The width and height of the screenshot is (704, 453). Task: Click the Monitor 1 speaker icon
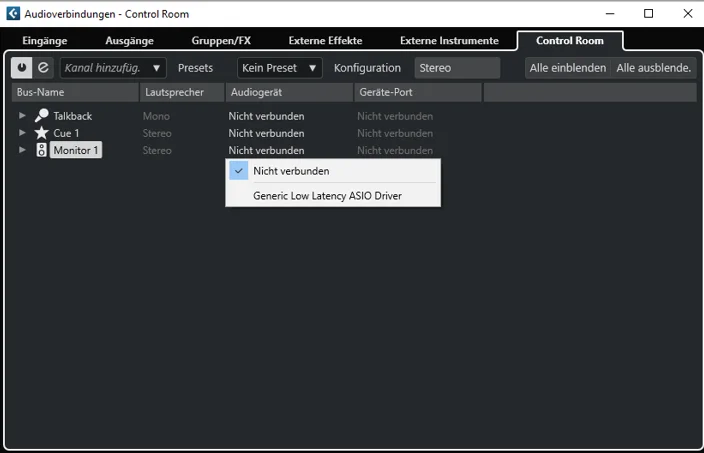click(x=41, y=150)
